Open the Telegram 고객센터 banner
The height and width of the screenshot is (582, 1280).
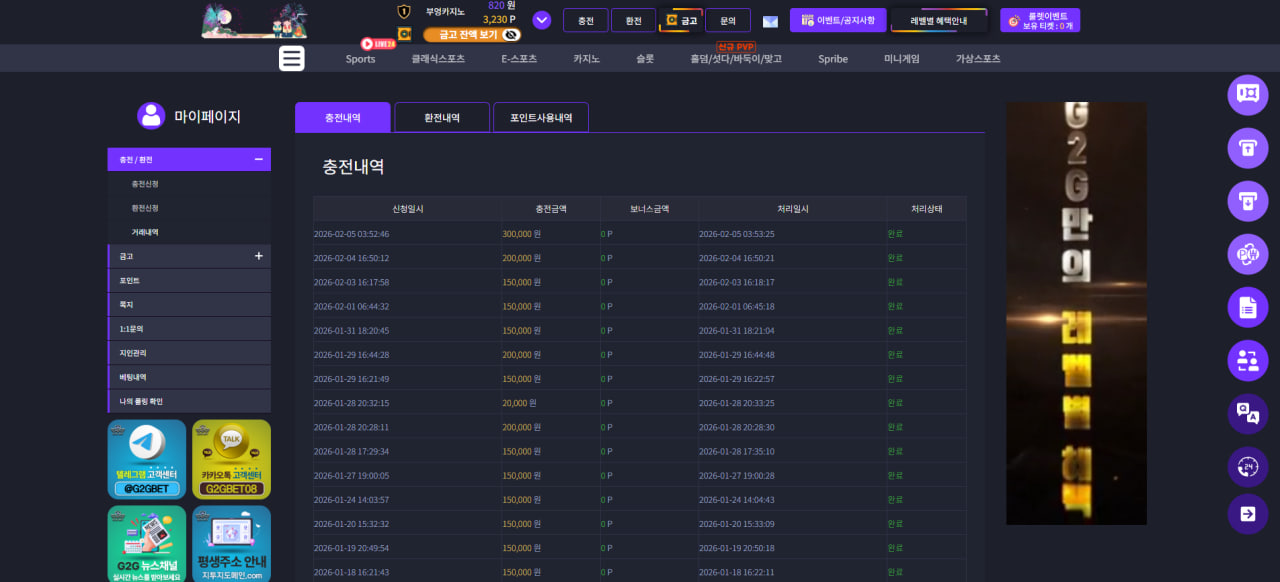click(147, 459)
